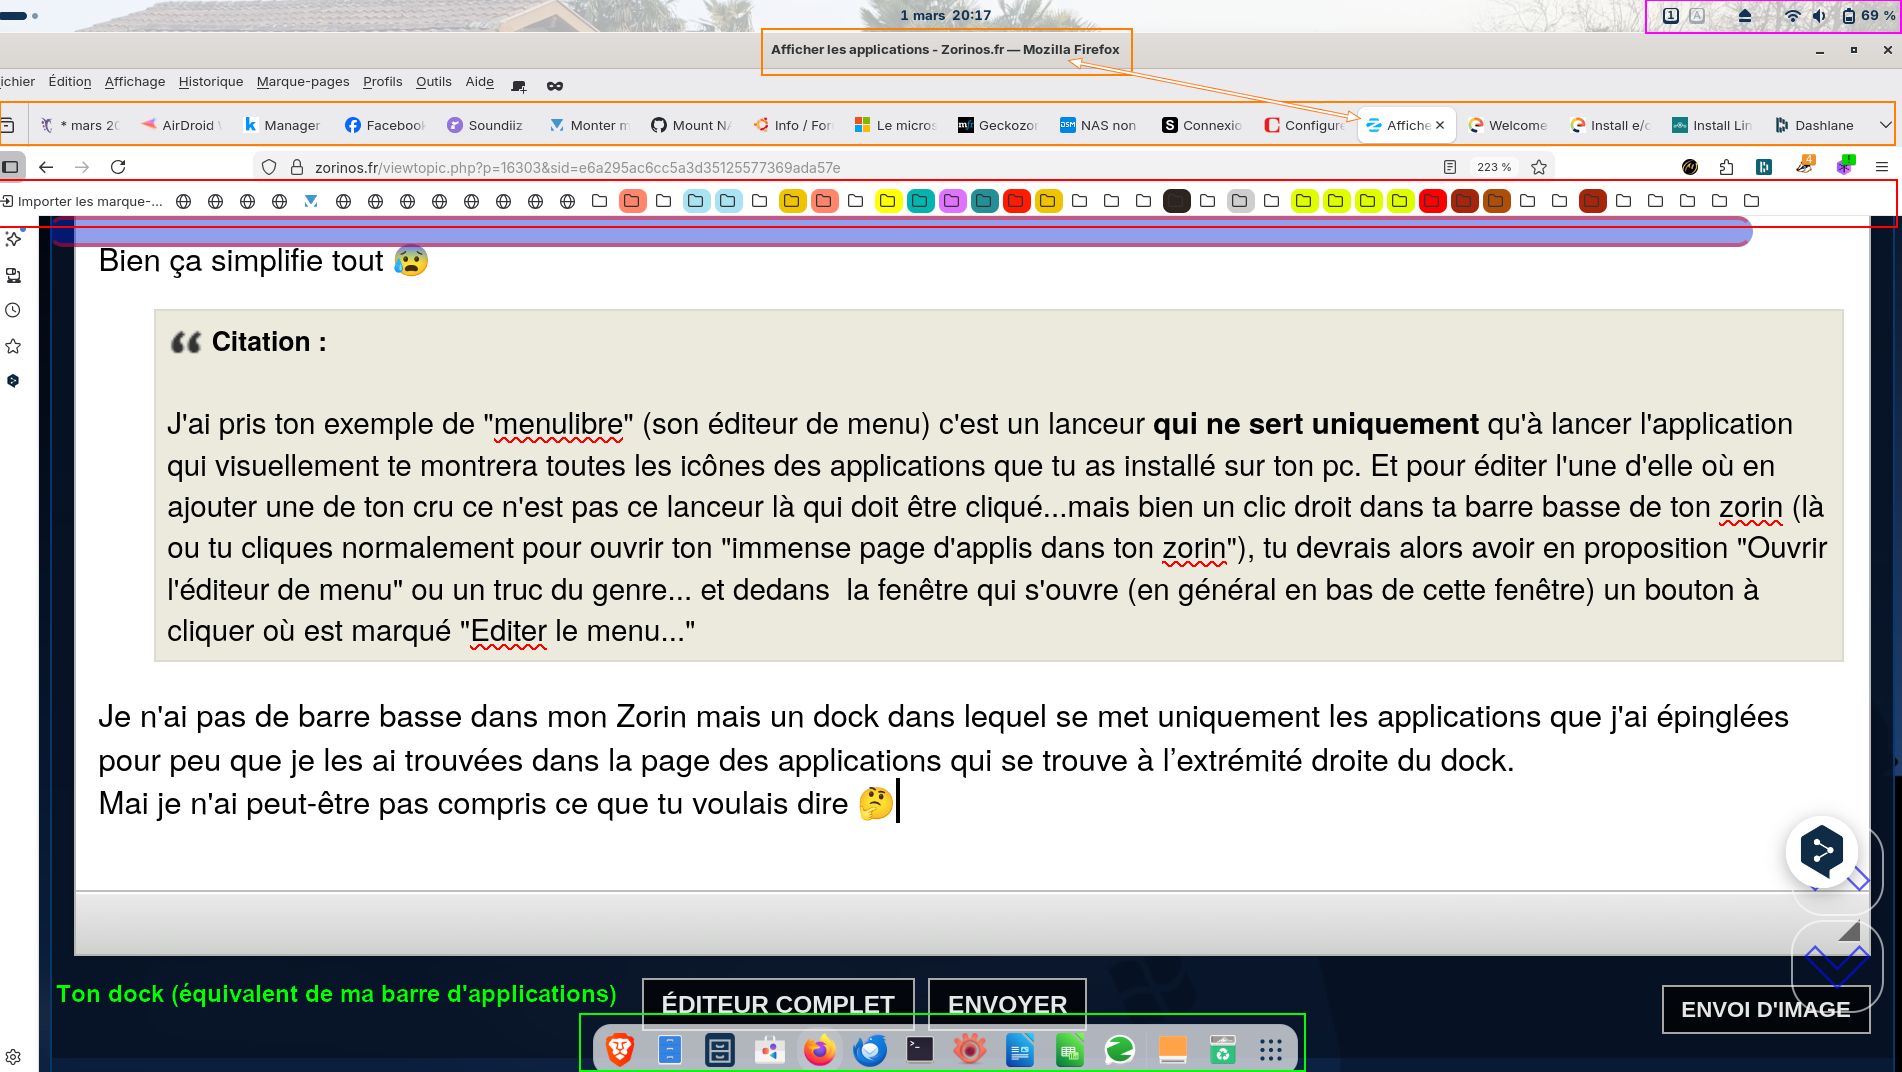
Task: Open the zoom level 223 % indicator
Action: [x=1494, y=167]
